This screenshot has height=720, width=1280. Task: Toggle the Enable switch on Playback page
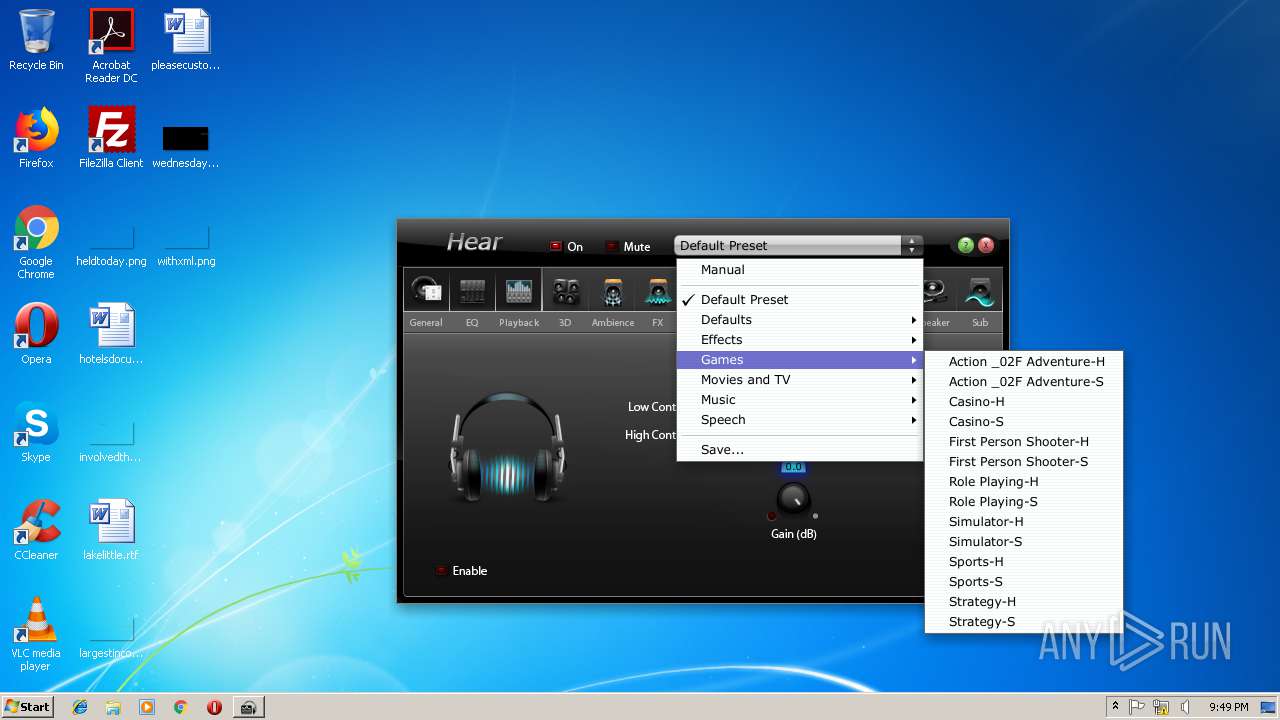pyautogui.click(x=441, y=571)
